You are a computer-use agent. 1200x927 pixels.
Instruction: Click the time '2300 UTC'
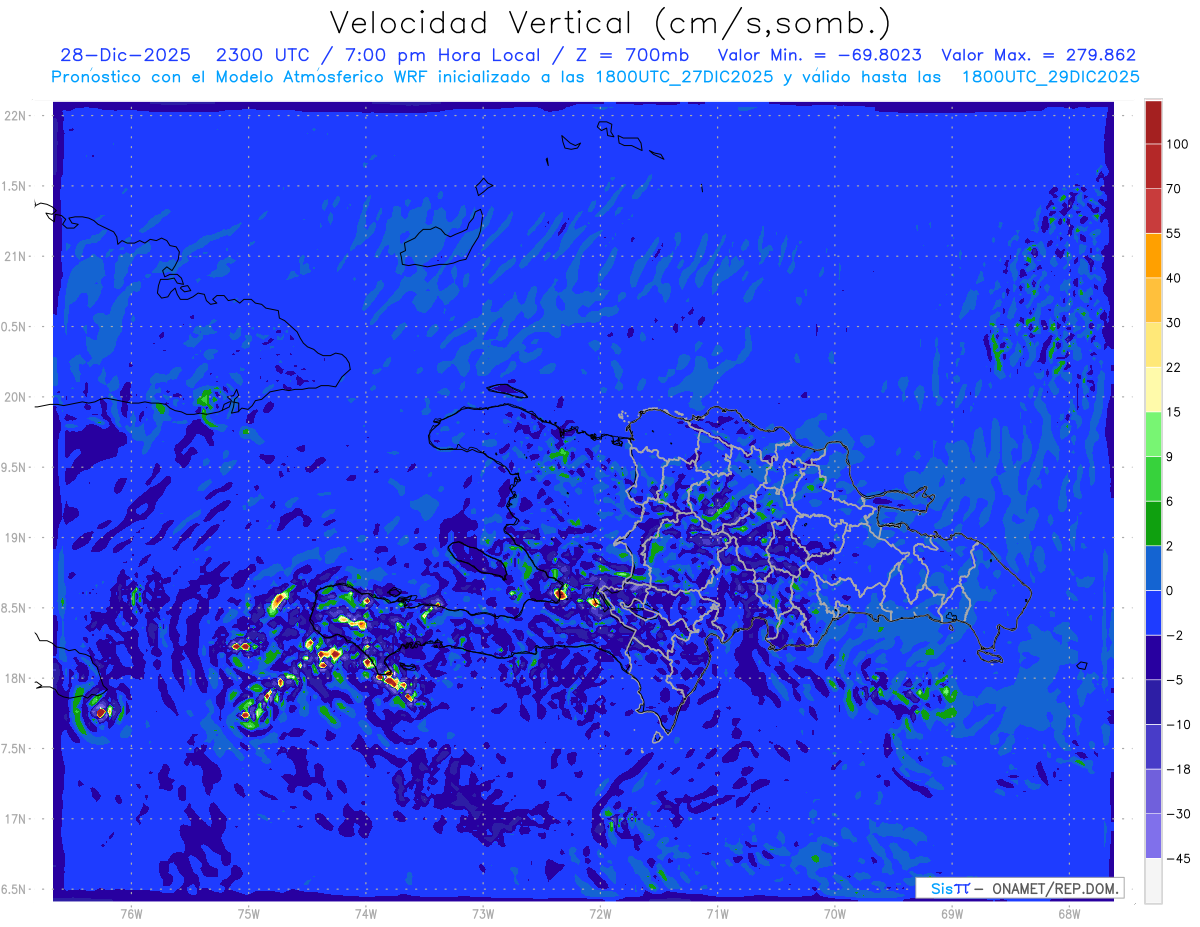pos(265,55)
